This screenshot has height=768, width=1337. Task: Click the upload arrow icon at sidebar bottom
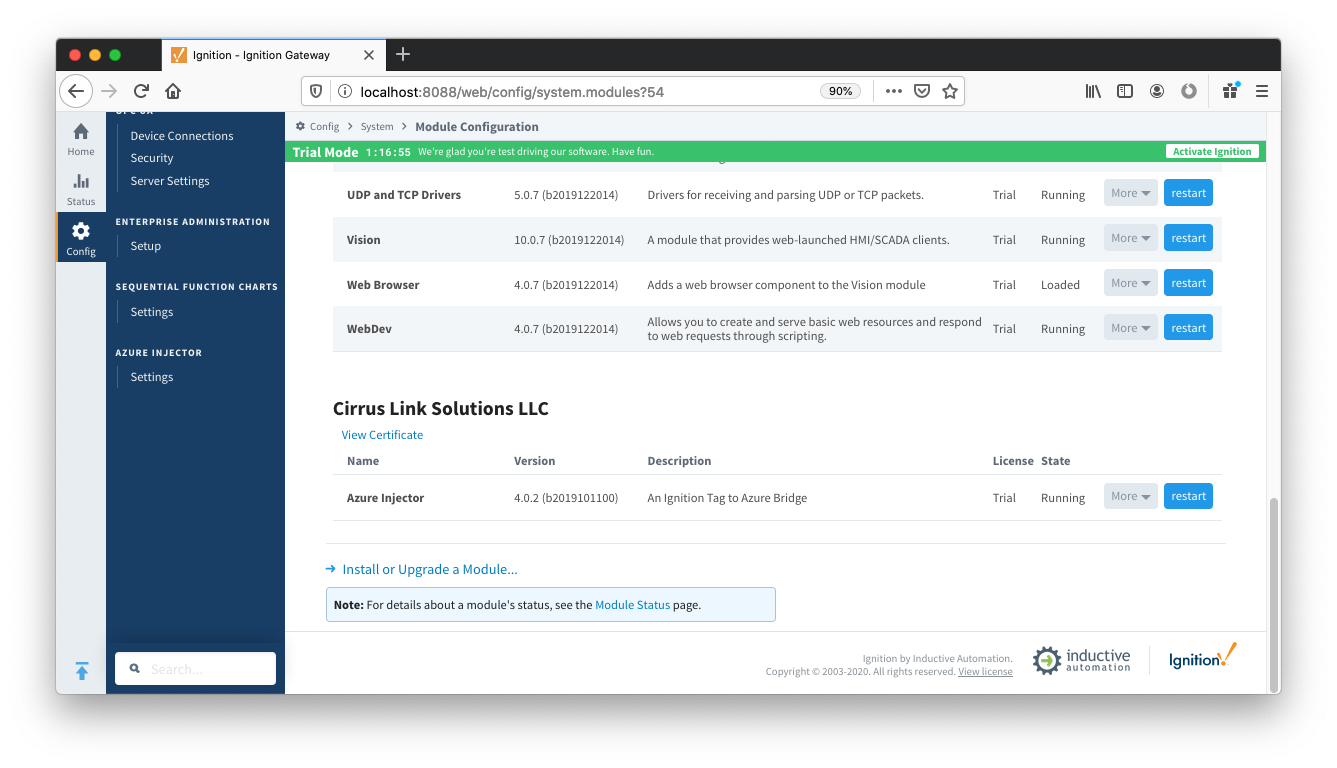[82, 671]
